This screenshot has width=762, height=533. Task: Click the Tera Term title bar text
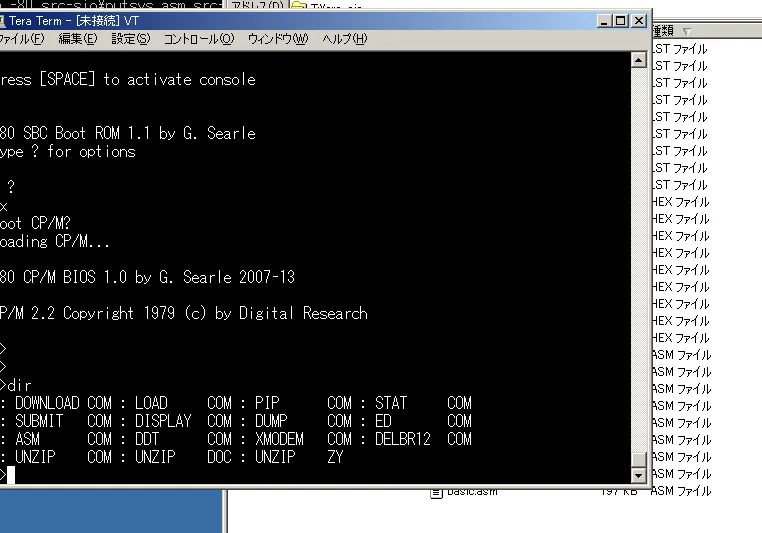coord(74,21)
